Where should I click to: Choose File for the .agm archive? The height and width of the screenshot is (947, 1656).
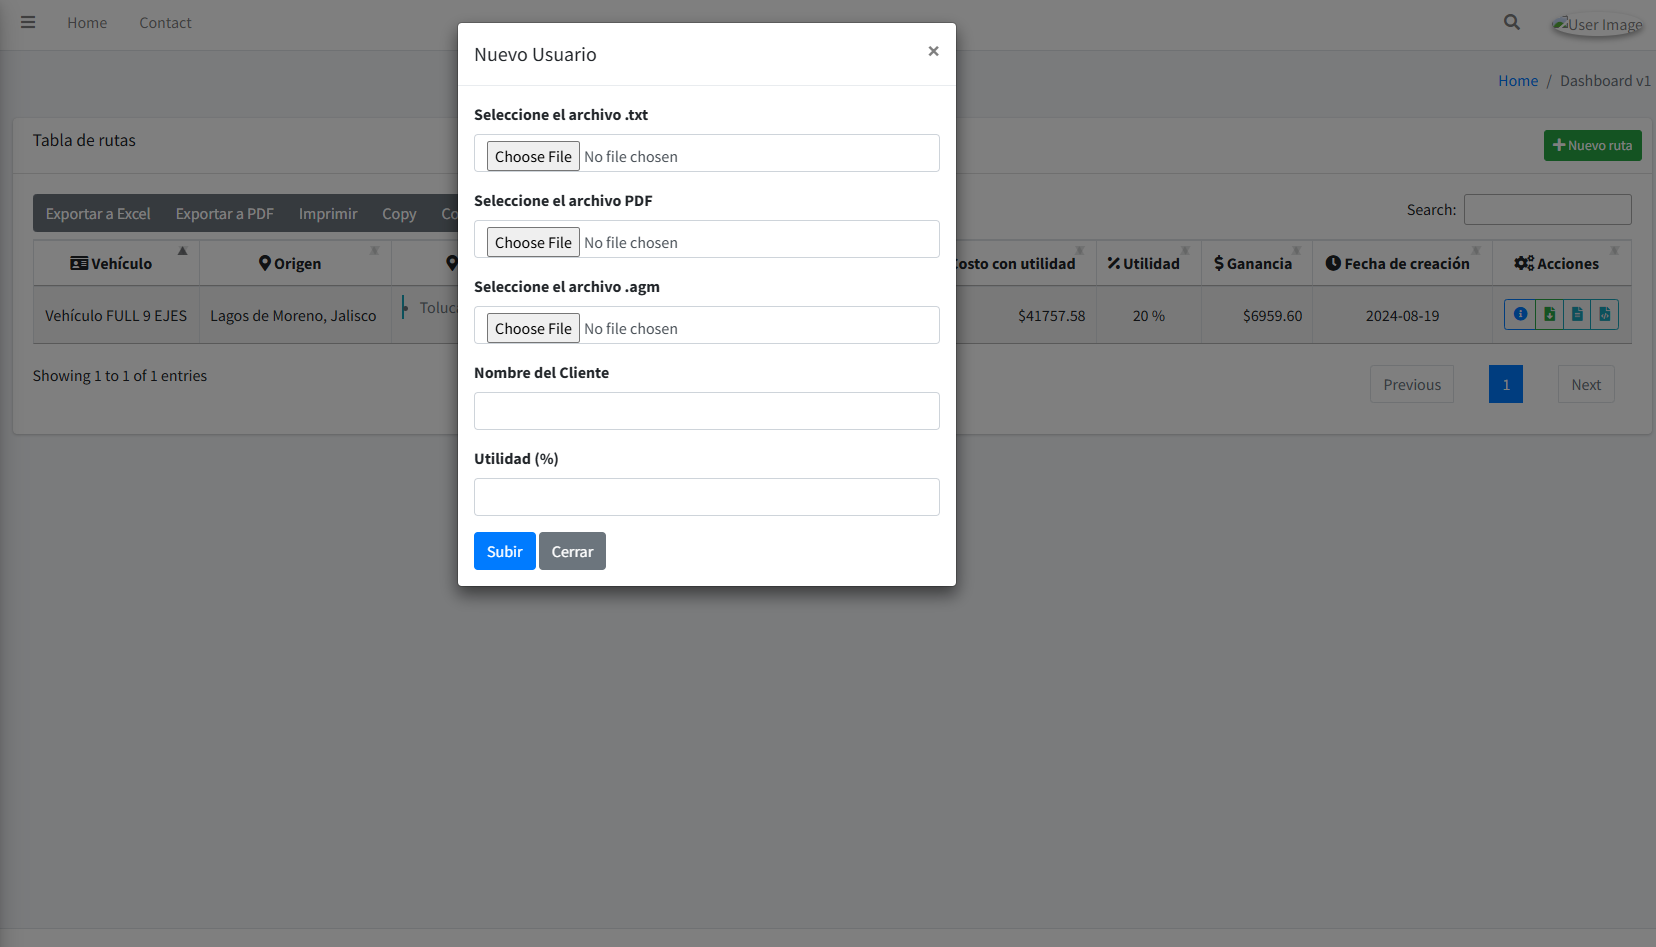[x=533, y=328]
